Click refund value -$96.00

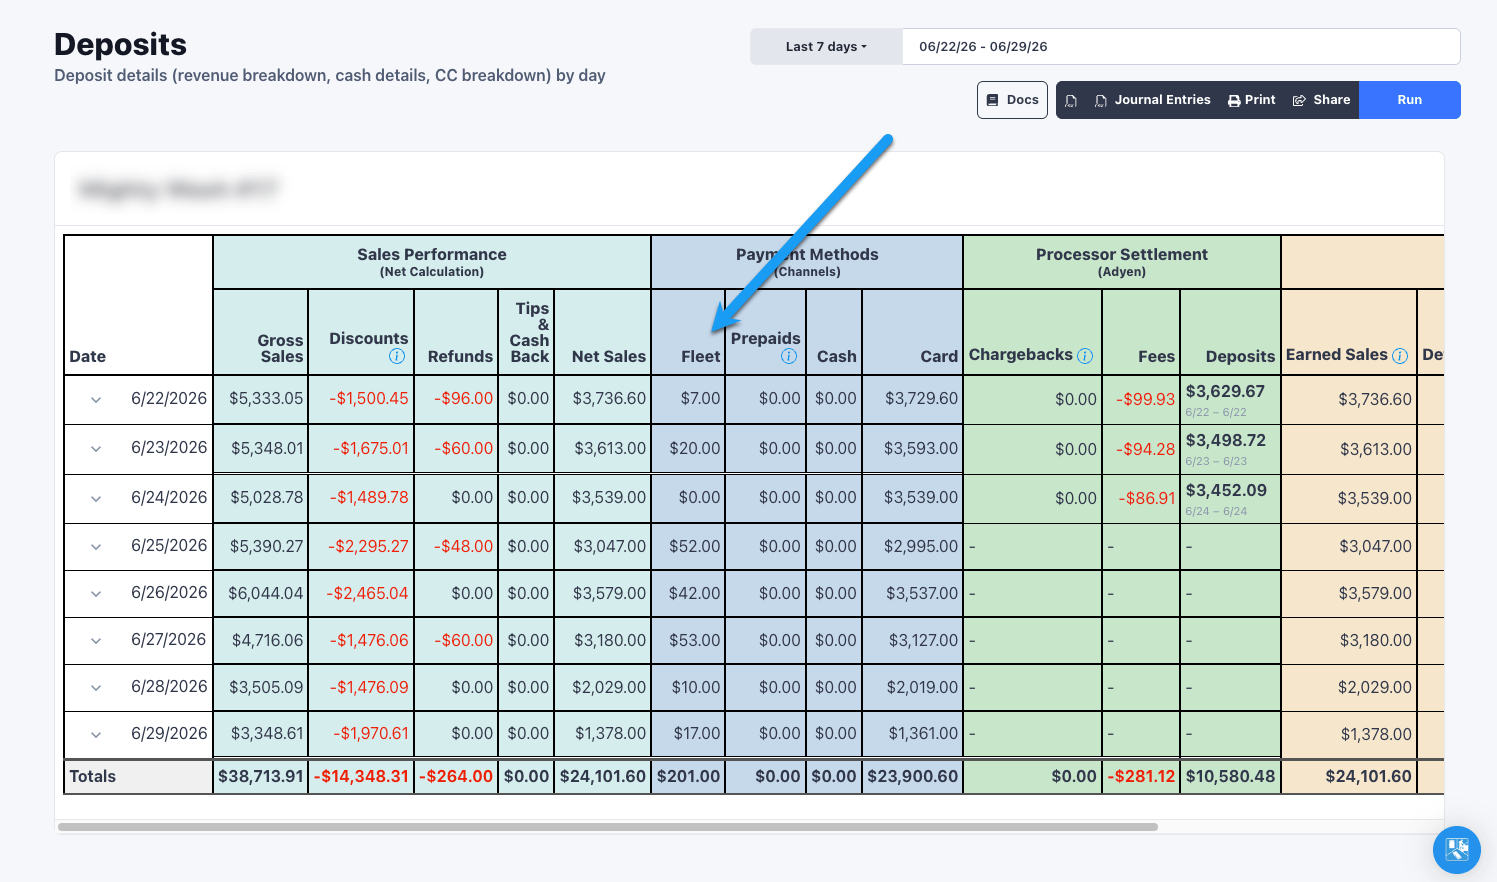click(464, 398)
